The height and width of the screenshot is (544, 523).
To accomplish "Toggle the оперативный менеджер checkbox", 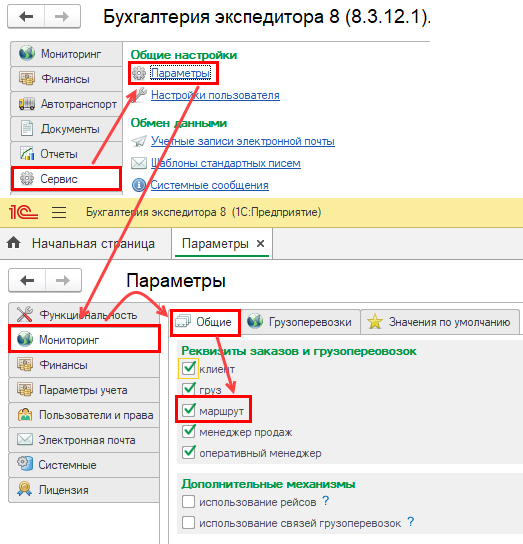I will (x=188, y=452).
